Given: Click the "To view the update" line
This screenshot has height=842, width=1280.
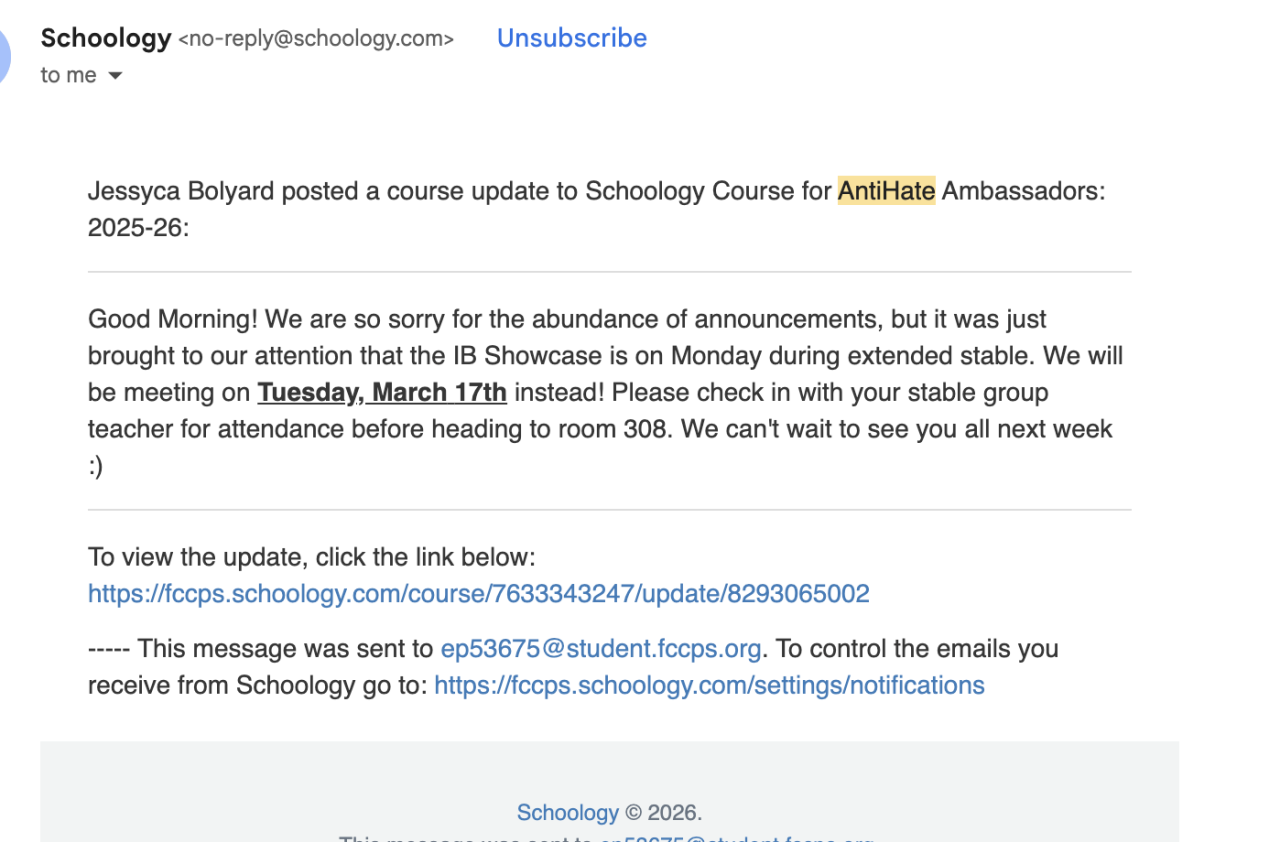Looking at the screenshot, I should coord(311,557).
